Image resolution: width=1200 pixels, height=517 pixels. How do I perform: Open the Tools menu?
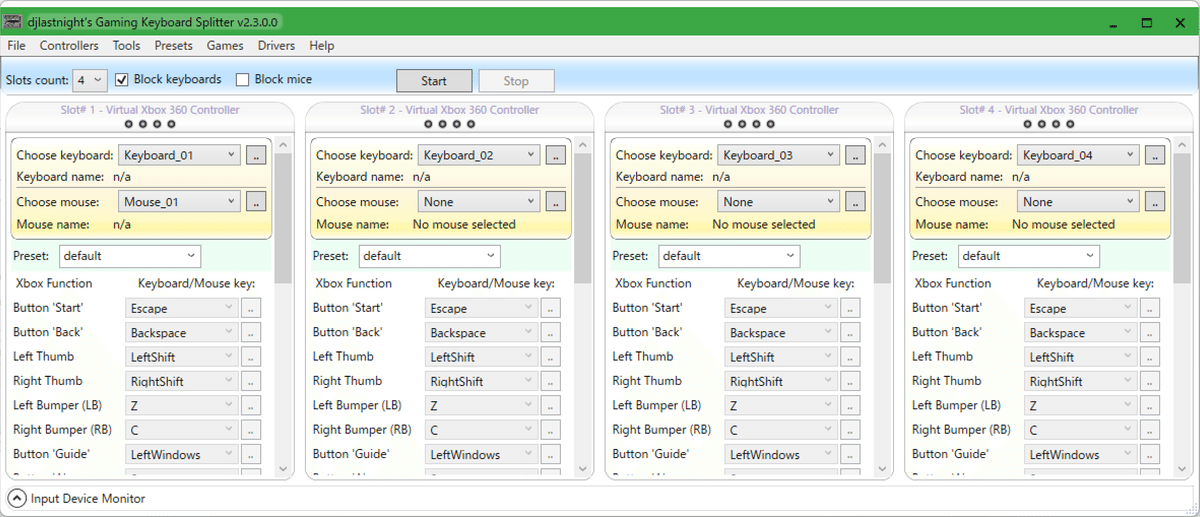pyautogui.click(x=126, y=46)
